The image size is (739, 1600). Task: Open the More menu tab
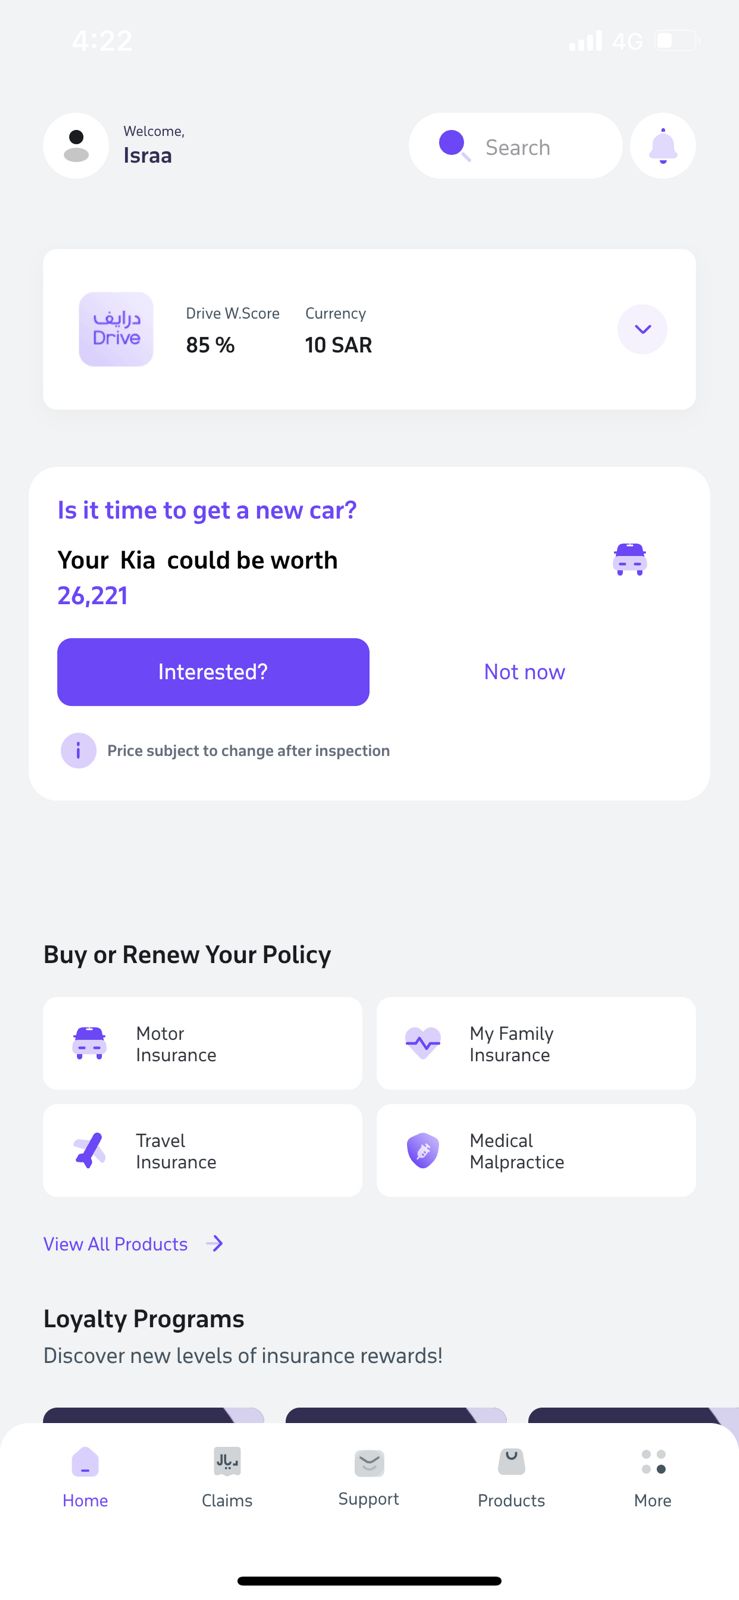tap(653, 1477)
